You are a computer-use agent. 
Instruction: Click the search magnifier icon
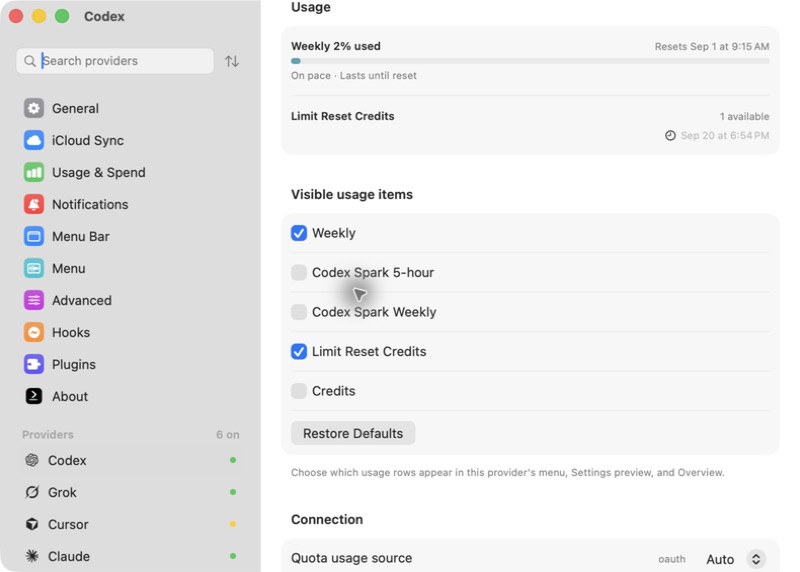(x=30, y=61)
